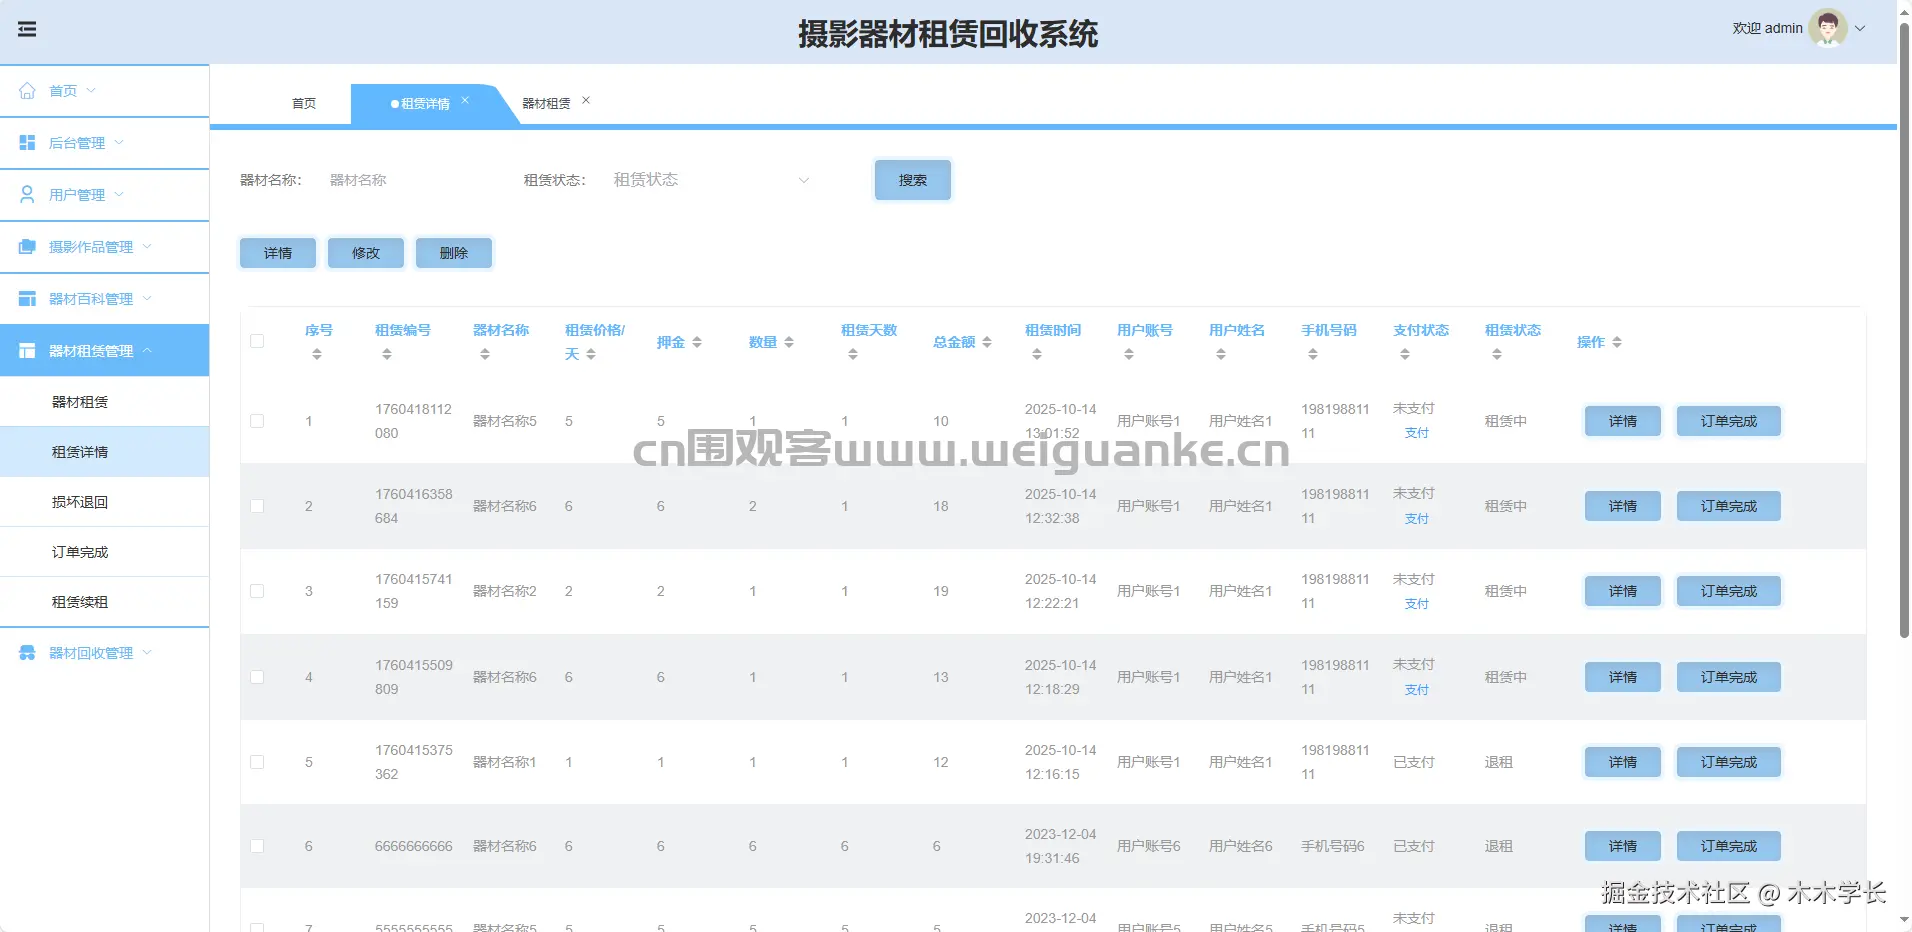The height and width of the screenshot is (932, 1912).
Task: Toggle the sidebar collapse hamburger icon
Action: pos(27,29)
